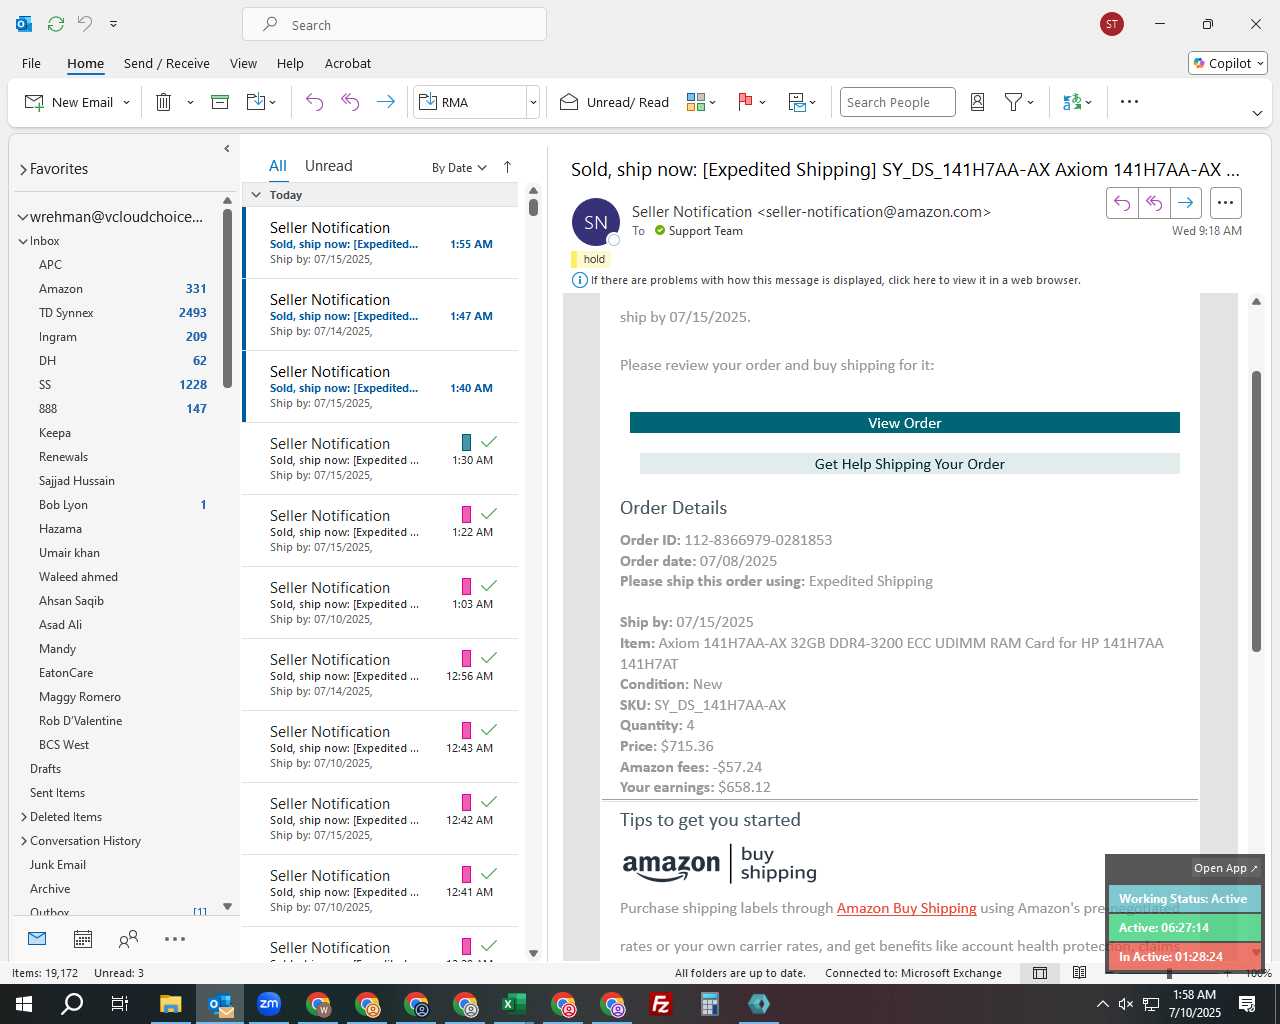Click ribbon Forward arrow icon
This screenshot has width=1280, height=1024.
tap(385, 102)
